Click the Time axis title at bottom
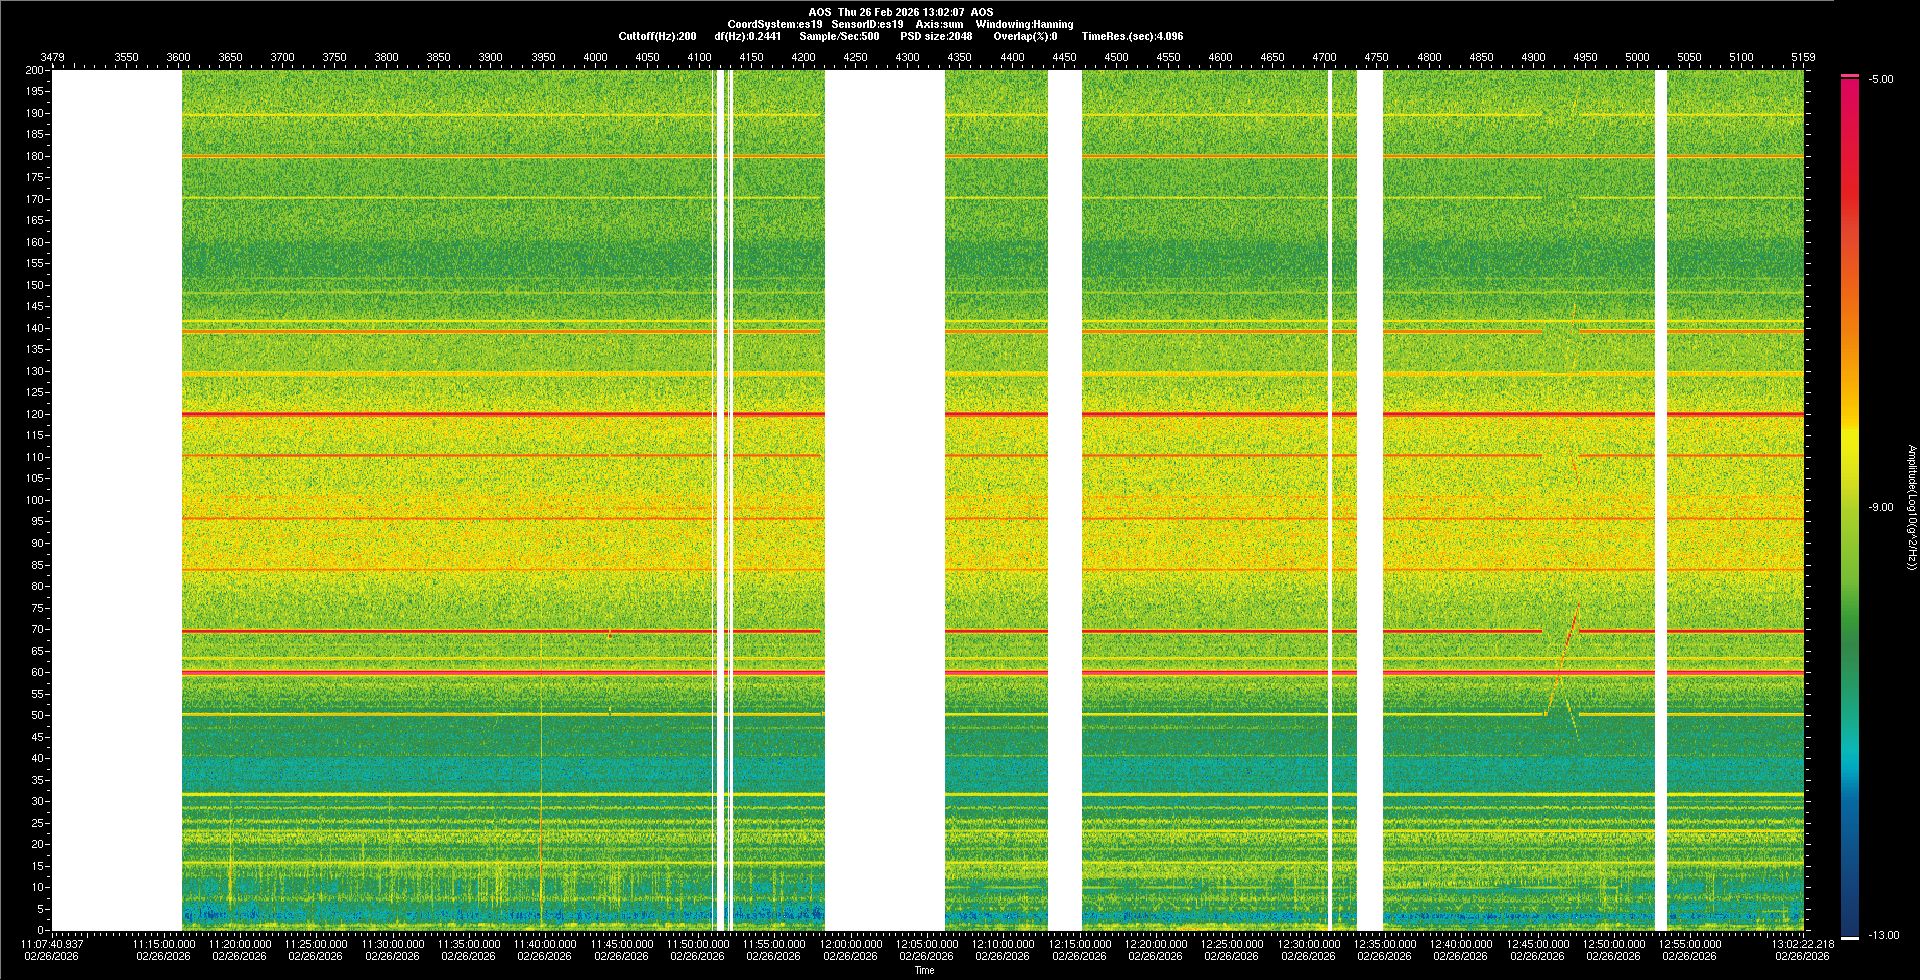1920x980 pixels. [x=924, y=970]
